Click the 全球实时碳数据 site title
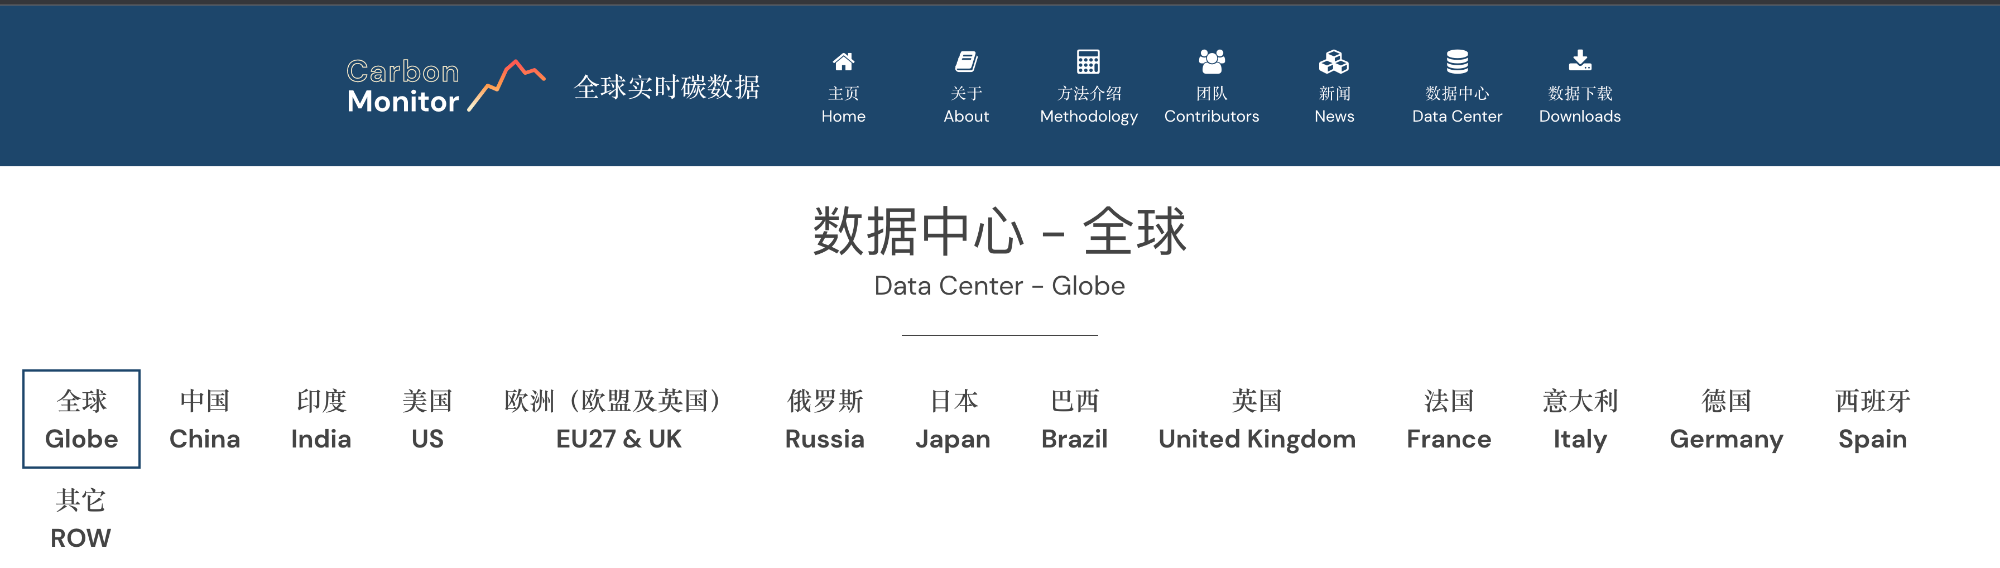 667,87
